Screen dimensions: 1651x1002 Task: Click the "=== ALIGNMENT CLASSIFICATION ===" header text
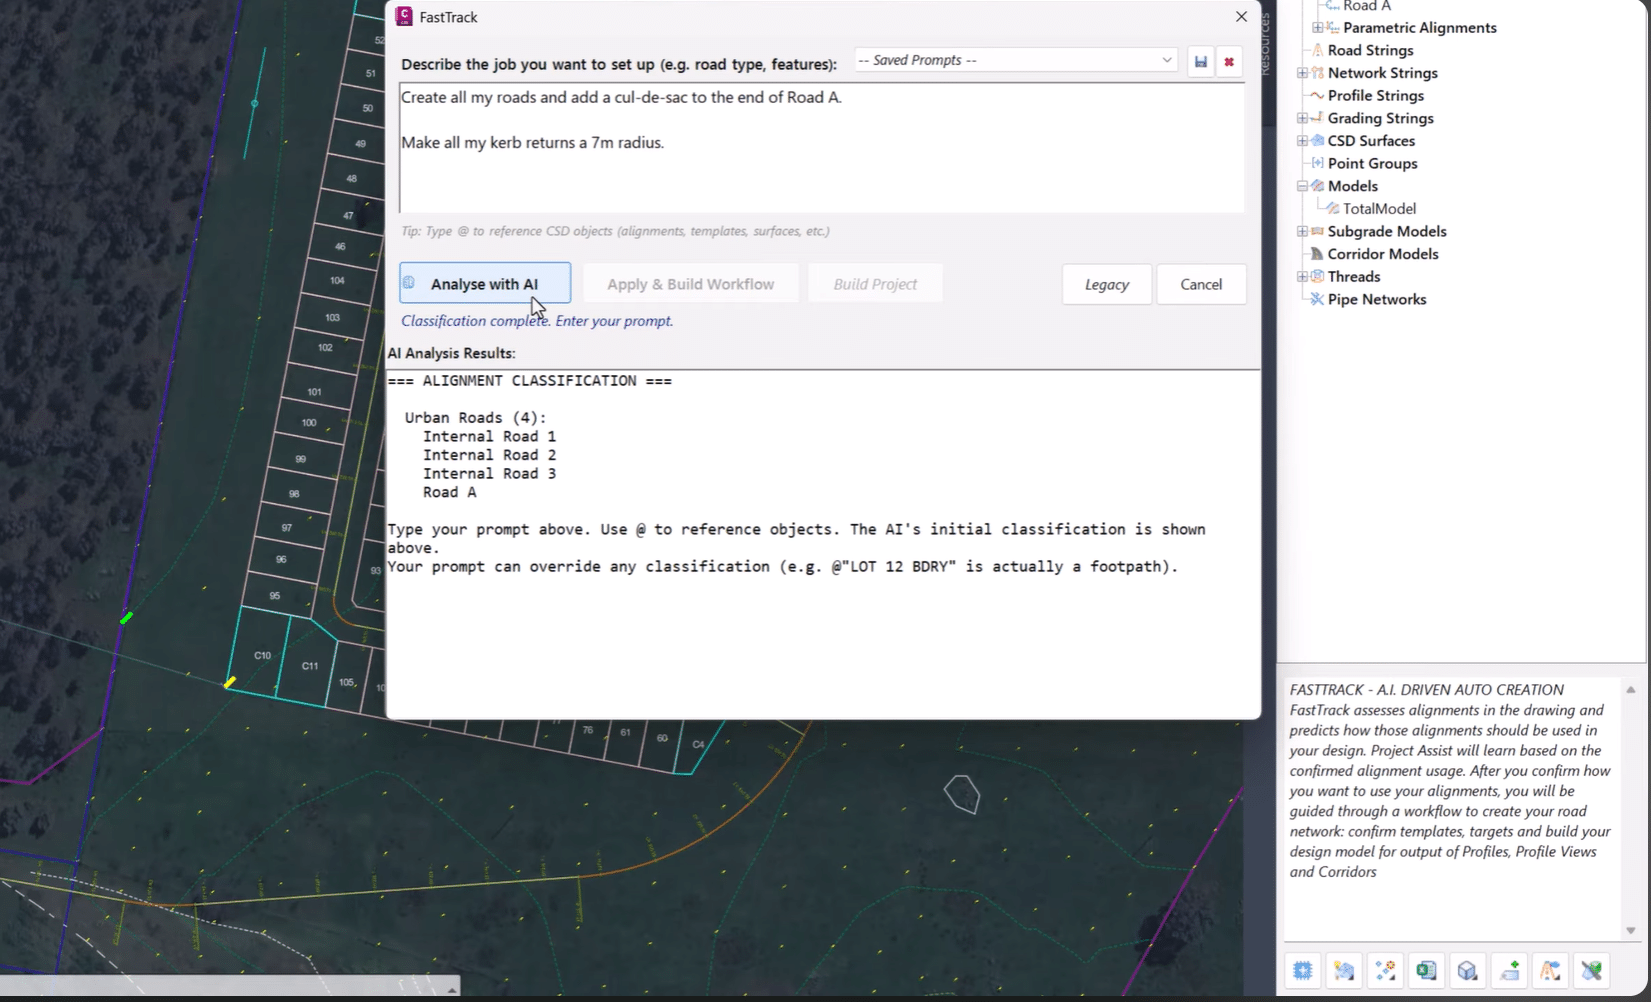tap(529, 381)
